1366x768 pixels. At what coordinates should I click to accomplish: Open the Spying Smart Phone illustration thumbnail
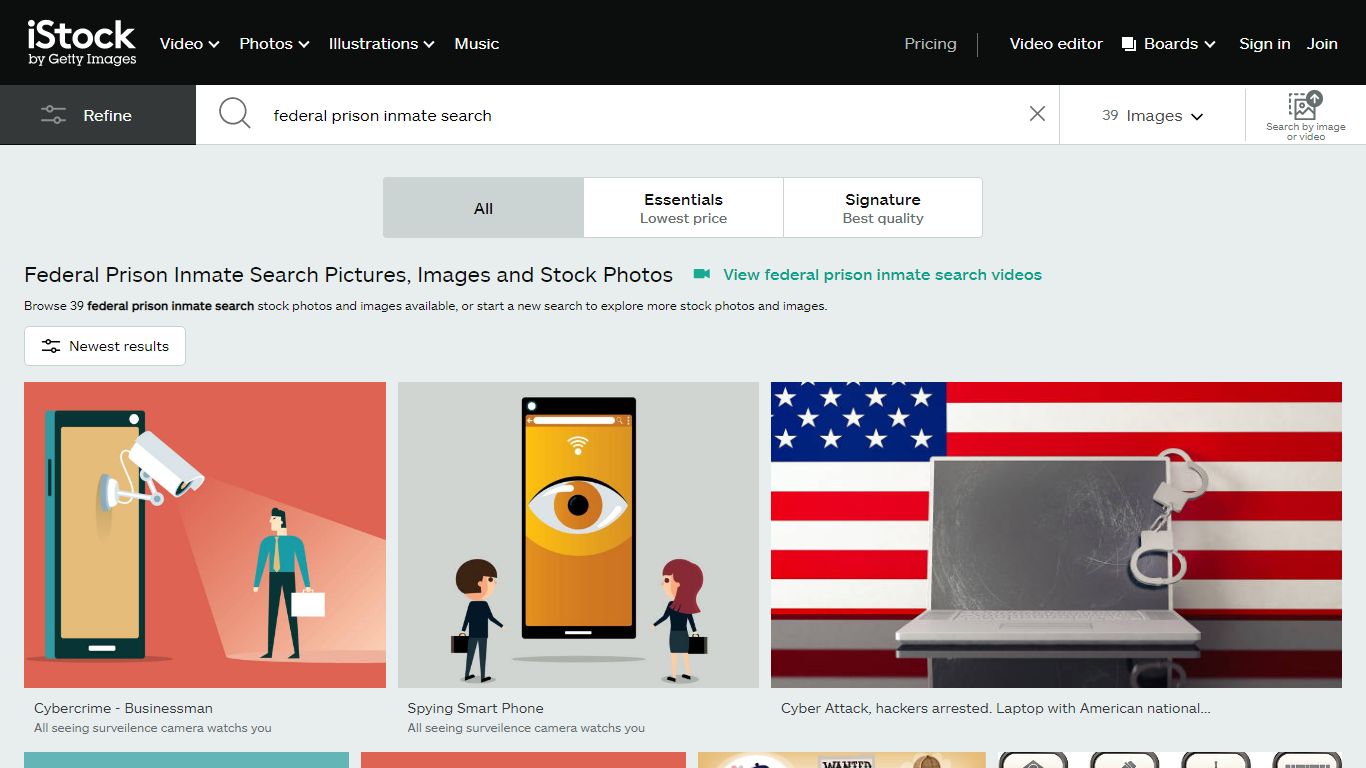pos(578,535)
